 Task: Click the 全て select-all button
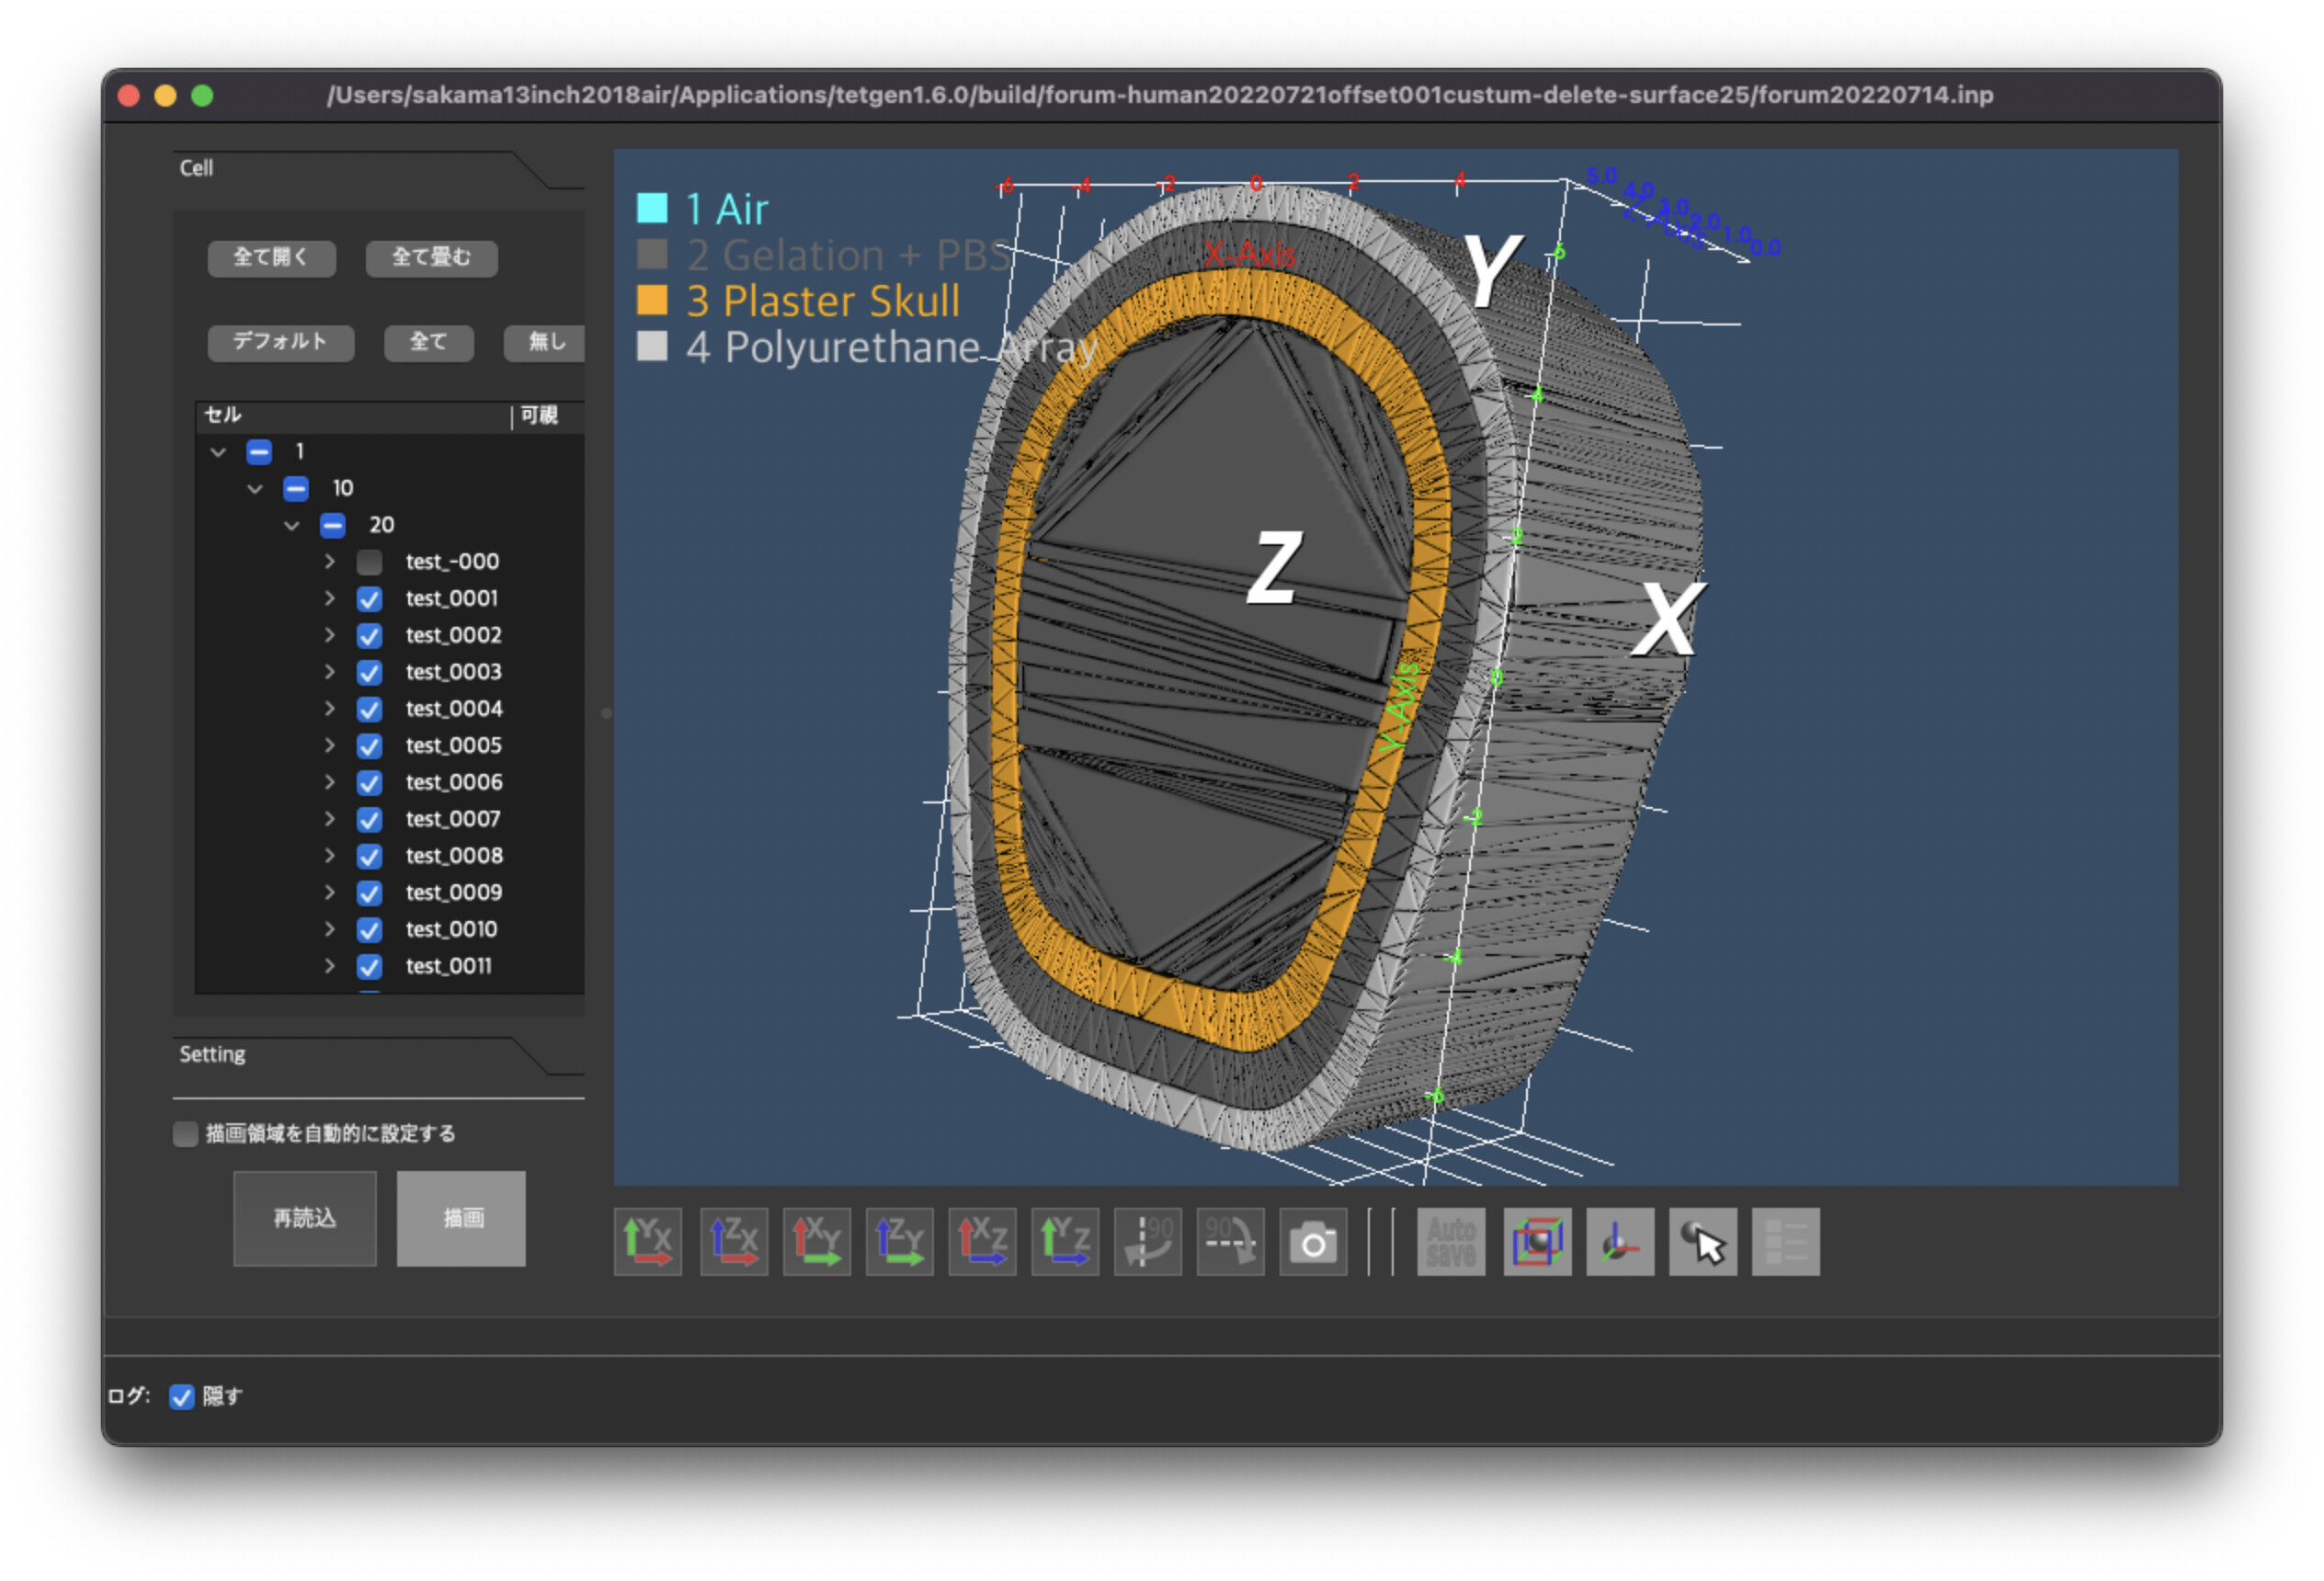tap(428, 342)
